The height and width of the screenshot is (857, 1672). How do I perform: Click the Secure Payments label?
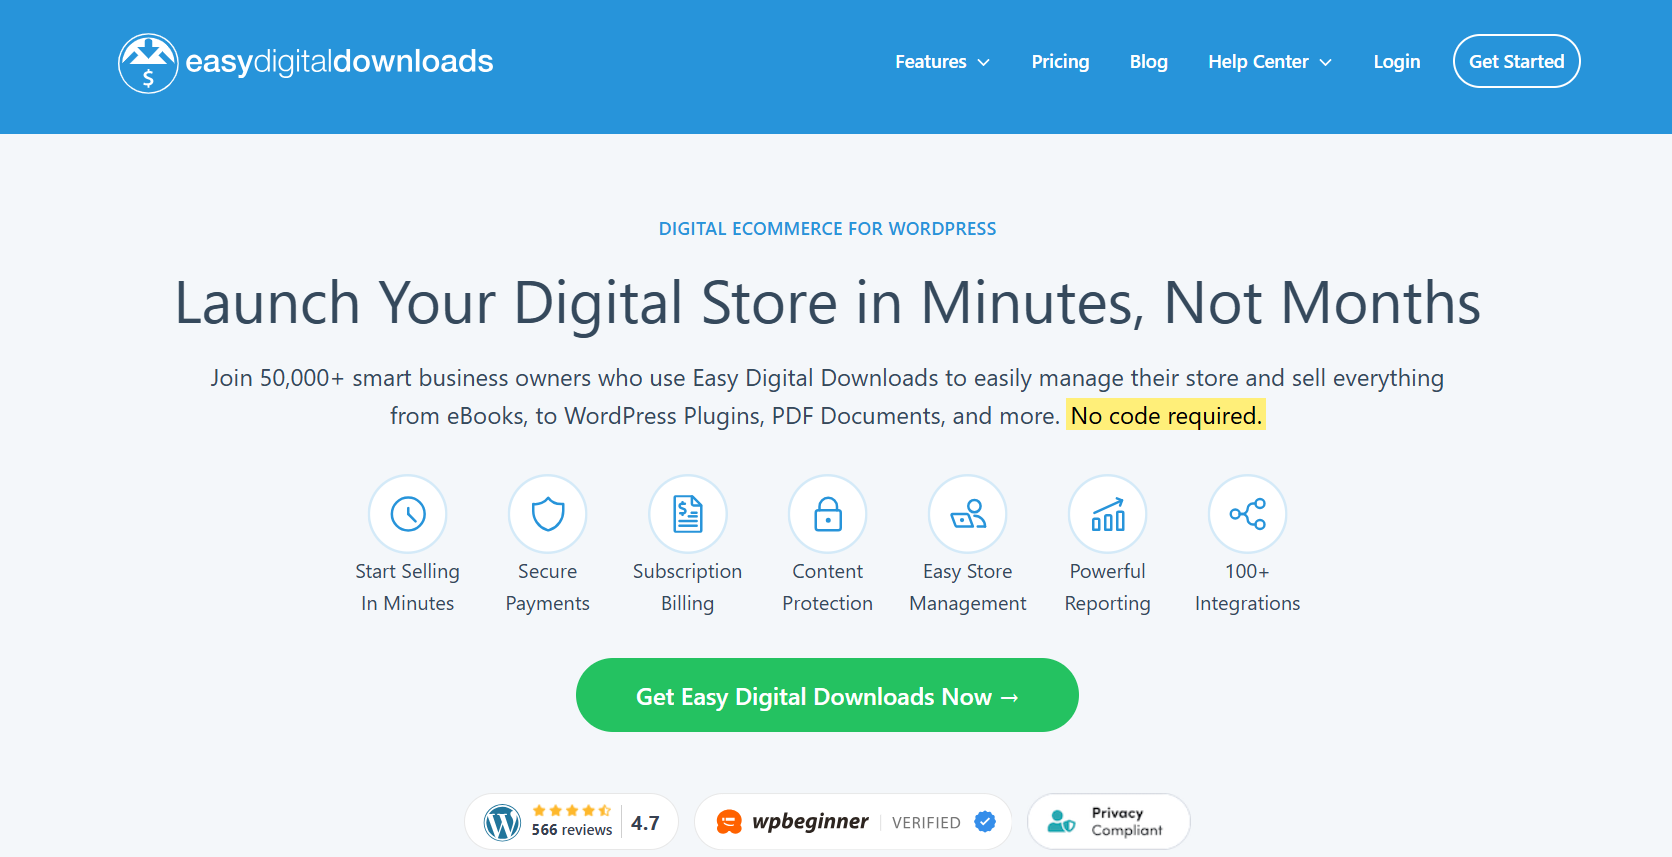pos(548,587)
